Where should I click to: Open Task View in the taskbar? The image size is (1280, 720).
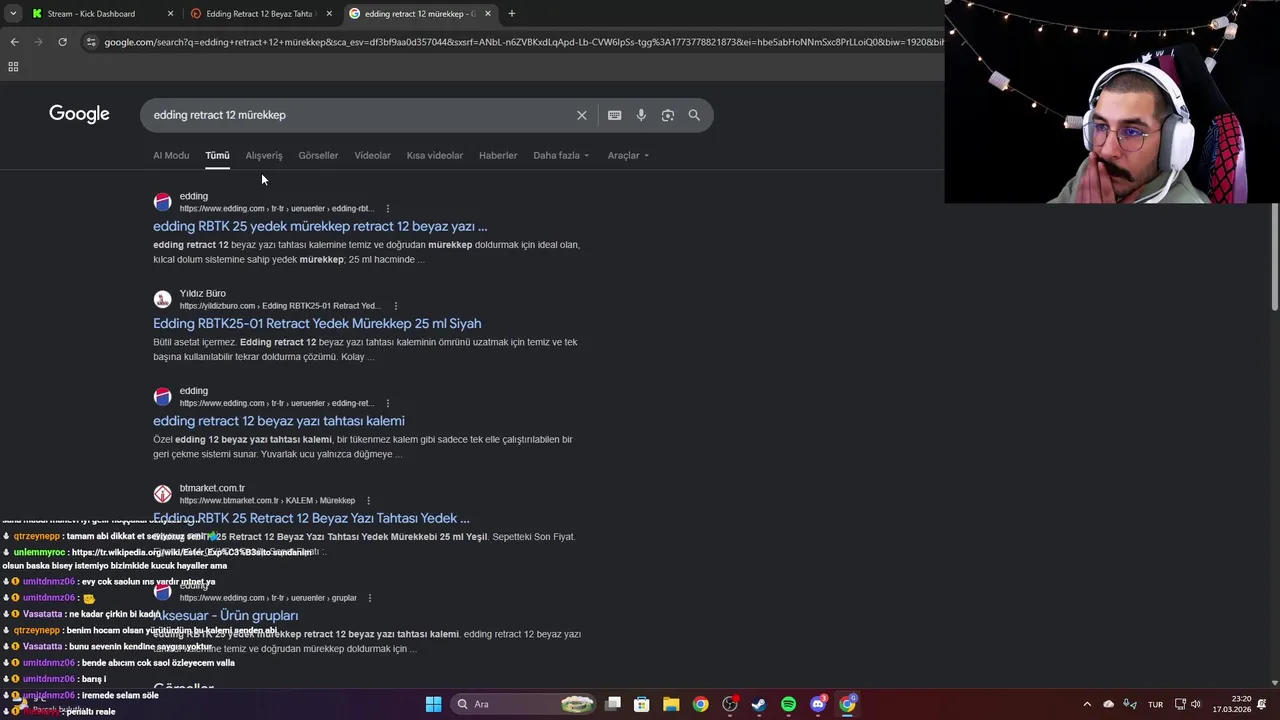pyautogui.click(x=613, y=704)
